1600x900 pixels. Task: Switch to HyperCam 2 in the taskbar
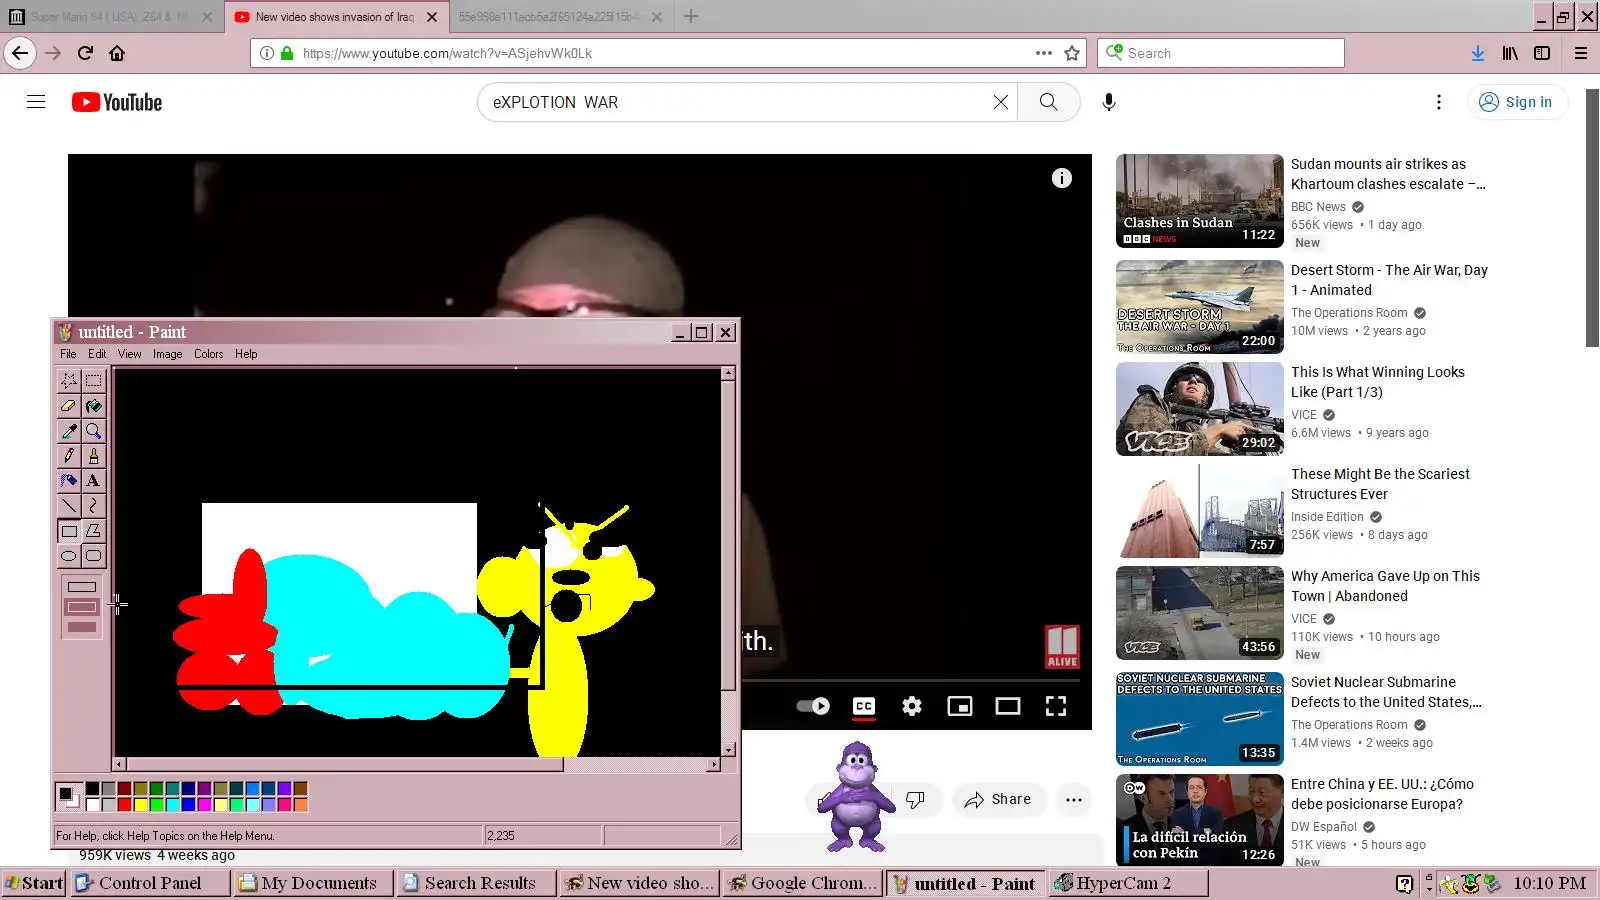(x=1129, y=883)
